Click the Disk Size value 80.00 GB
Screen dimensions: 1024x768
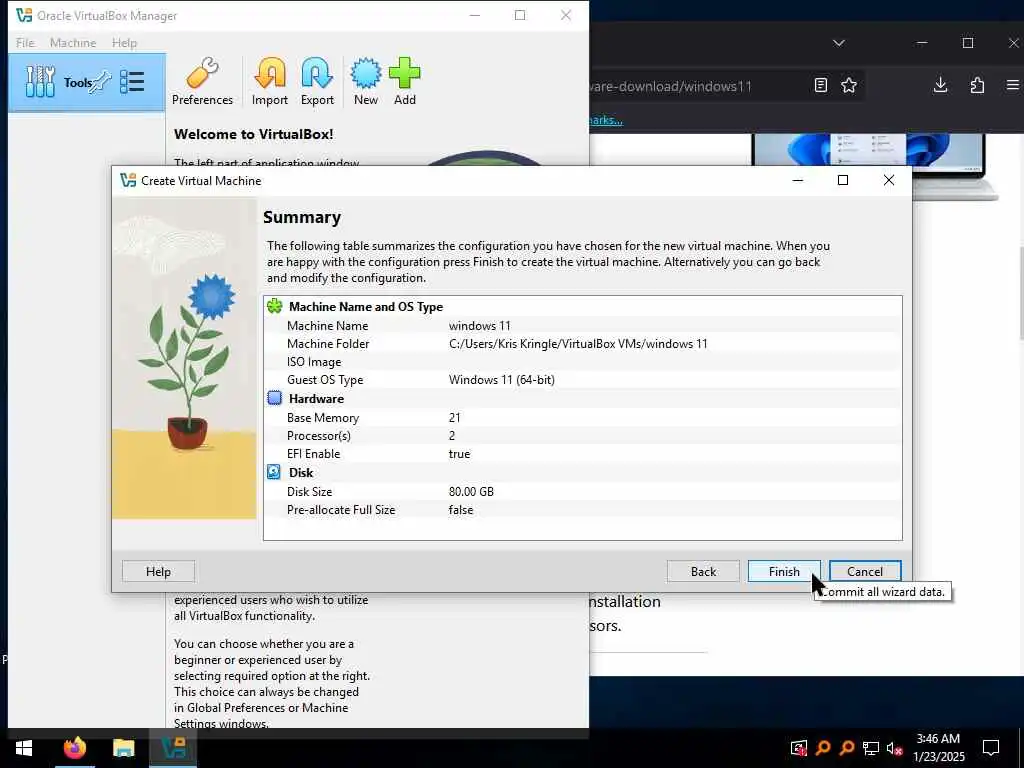[x=471, y=491]
